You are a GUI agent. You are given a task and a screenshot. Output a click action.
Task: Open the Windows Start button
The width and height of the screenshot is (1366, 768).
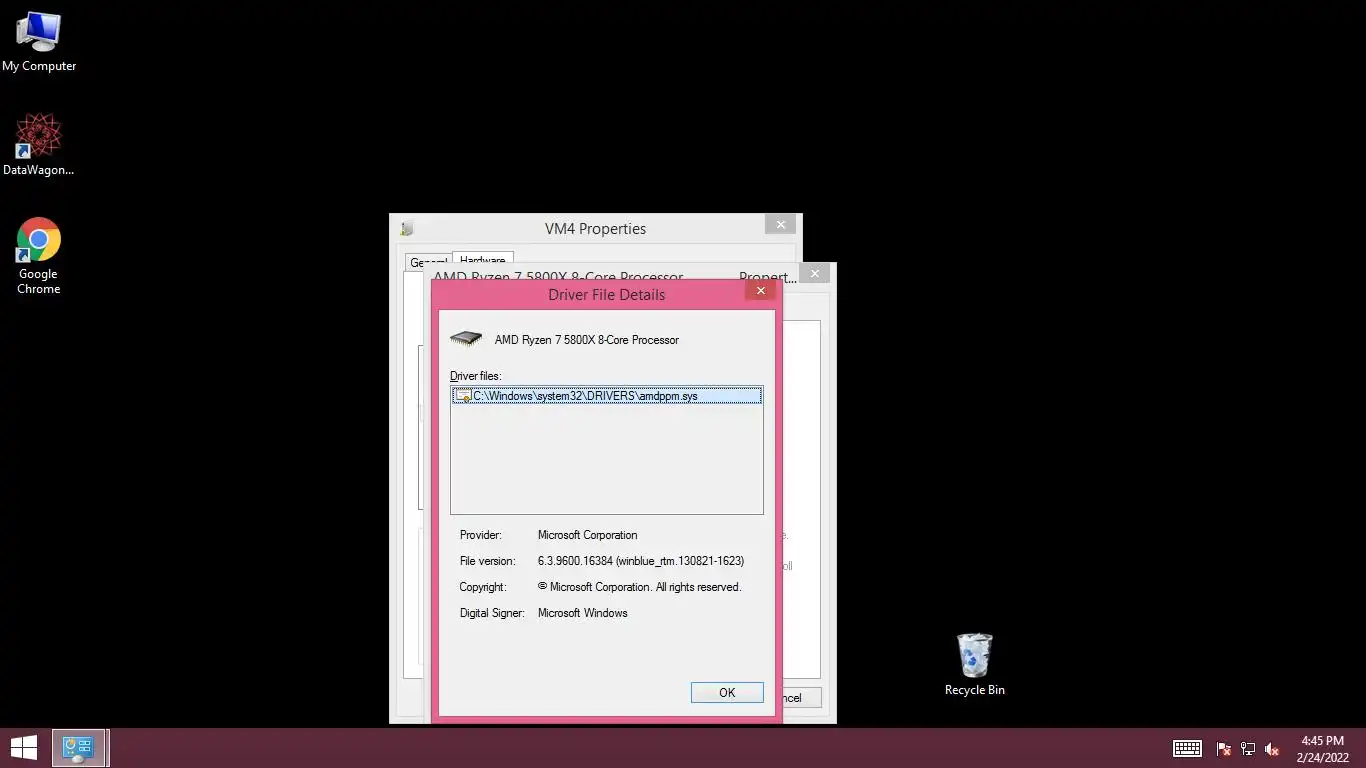tap(24, 748)
